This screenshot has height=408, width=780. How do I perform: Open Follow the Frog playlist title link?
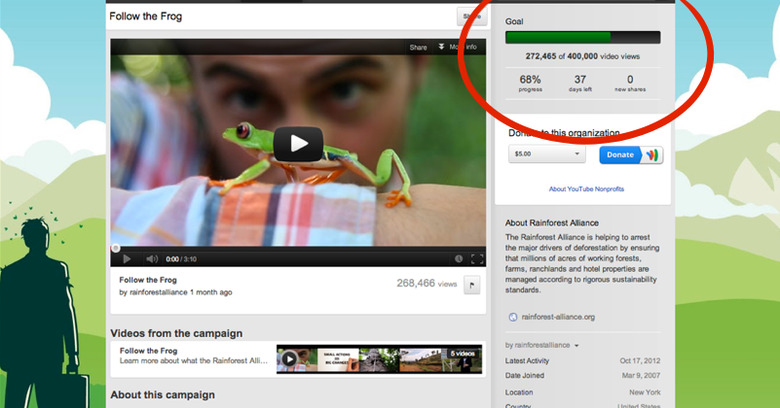pos(148,351)
